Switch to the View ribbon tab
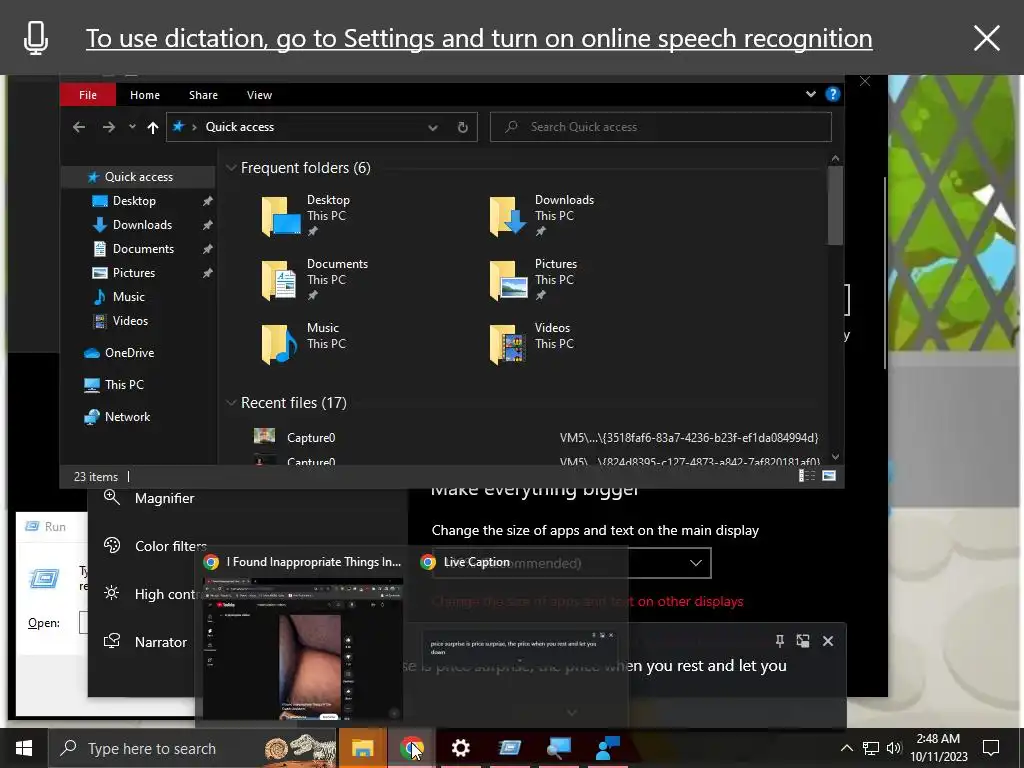Screen dimensions: 1024x768 [259, 95]
